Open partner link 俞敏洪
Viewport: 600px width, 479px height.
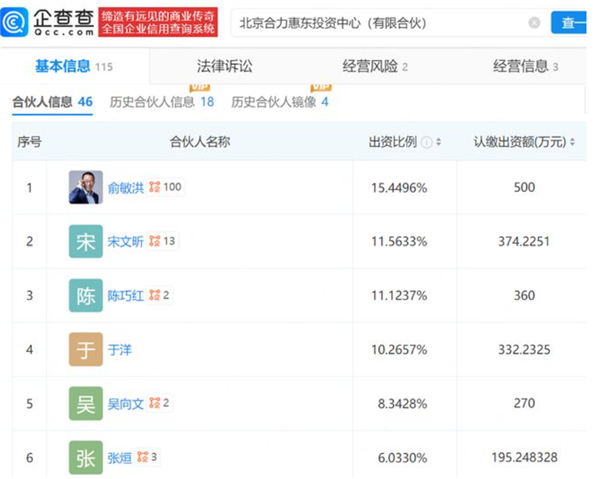click(126, 187)
